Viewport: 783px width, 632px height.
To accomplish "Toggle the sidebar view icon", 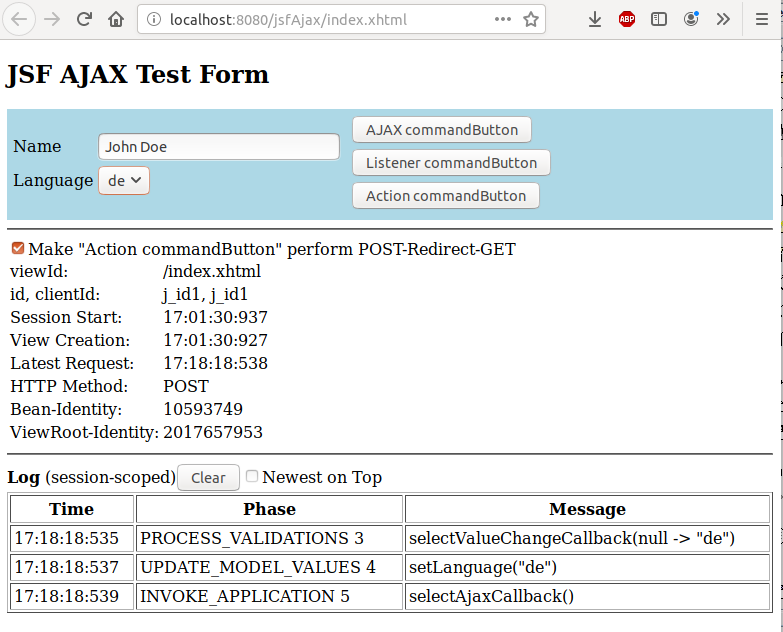I will [659, 19].
